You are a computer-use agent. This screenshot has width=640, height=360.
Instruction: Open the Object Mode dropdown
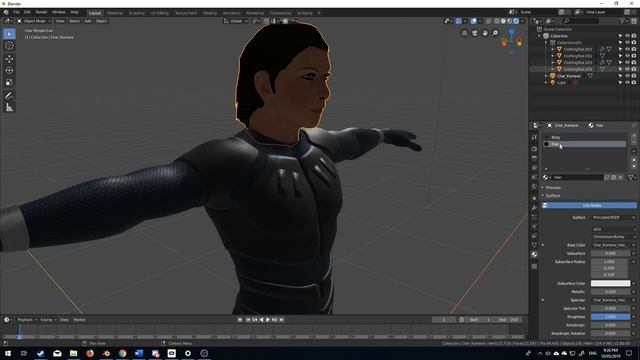click(34, 21)
